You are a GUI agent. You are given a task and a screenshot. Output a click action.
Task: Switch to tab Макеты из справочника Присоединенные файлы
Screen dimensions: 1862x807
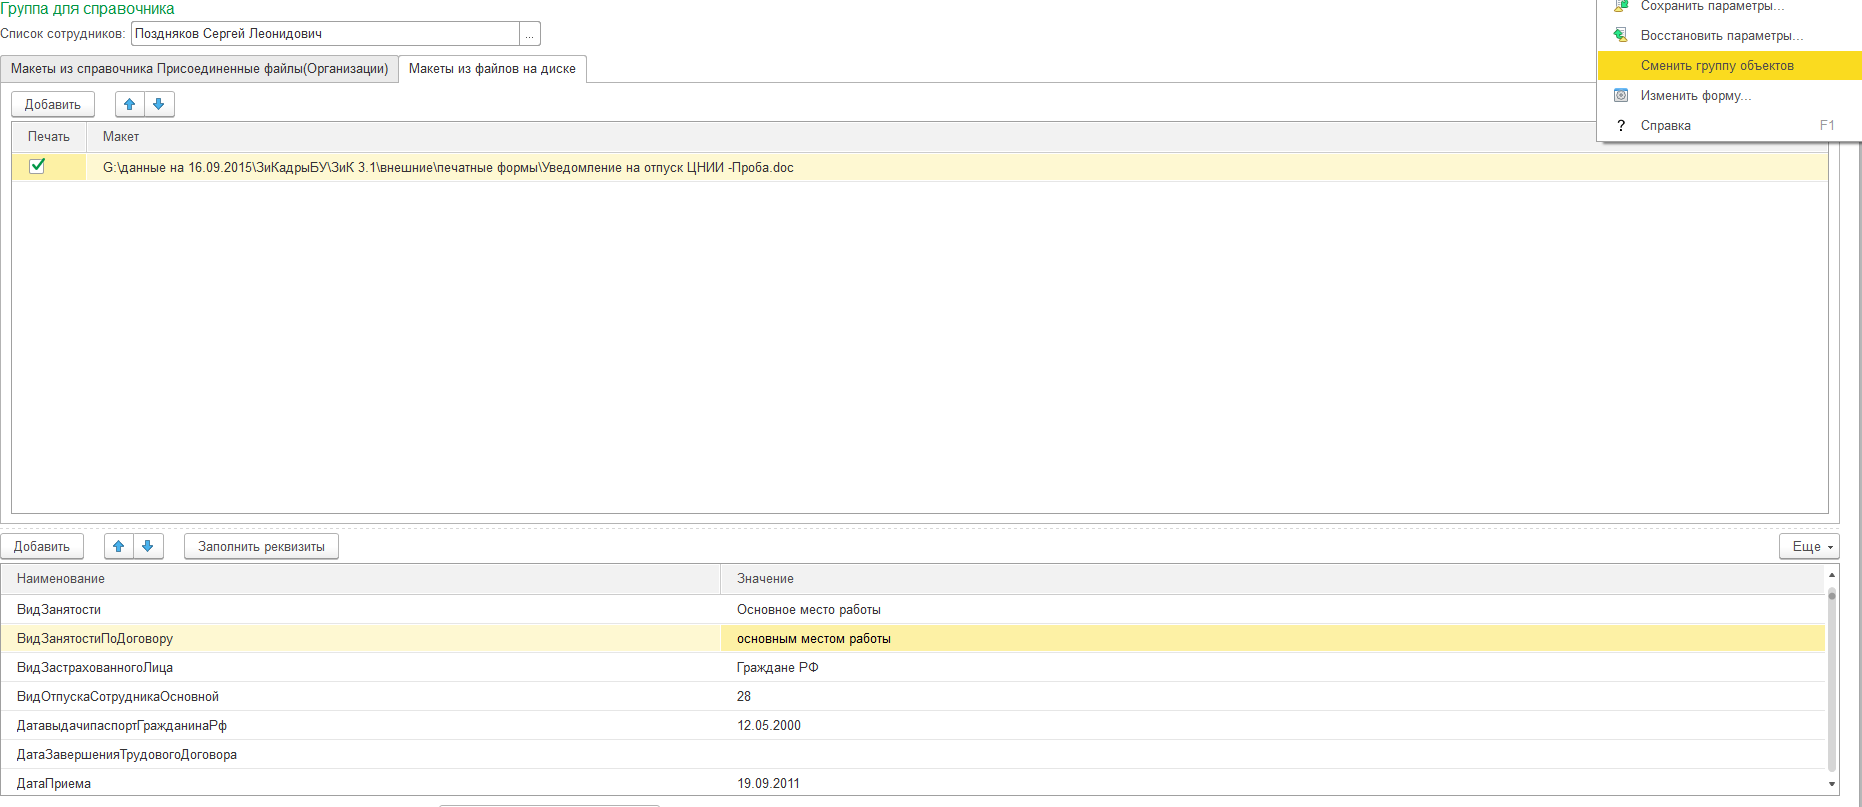pos(199,69)
